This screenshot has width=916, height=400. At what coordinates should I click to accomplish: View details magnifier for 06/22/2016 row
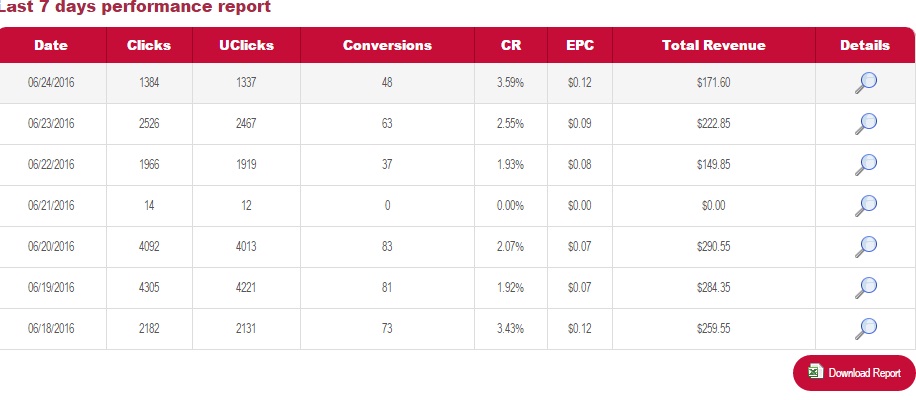coord(866,164)
